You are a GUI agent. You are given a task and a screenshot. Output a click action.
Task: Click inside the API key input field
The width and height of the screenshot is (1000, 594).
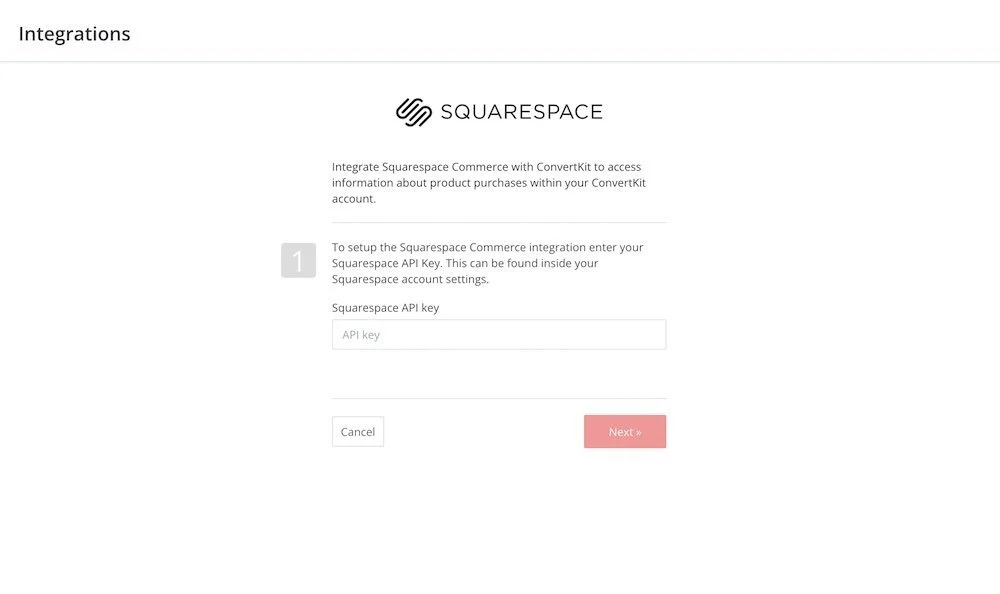point(499,334)
